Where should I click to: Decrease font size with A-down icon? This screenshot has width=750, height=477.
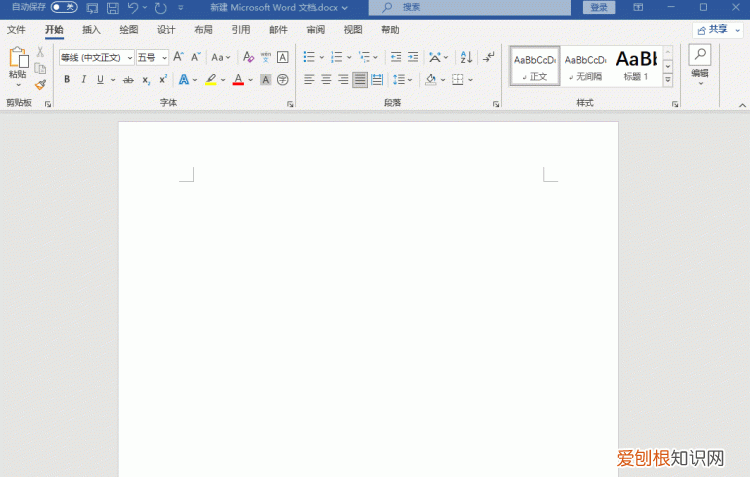point(195,57)
